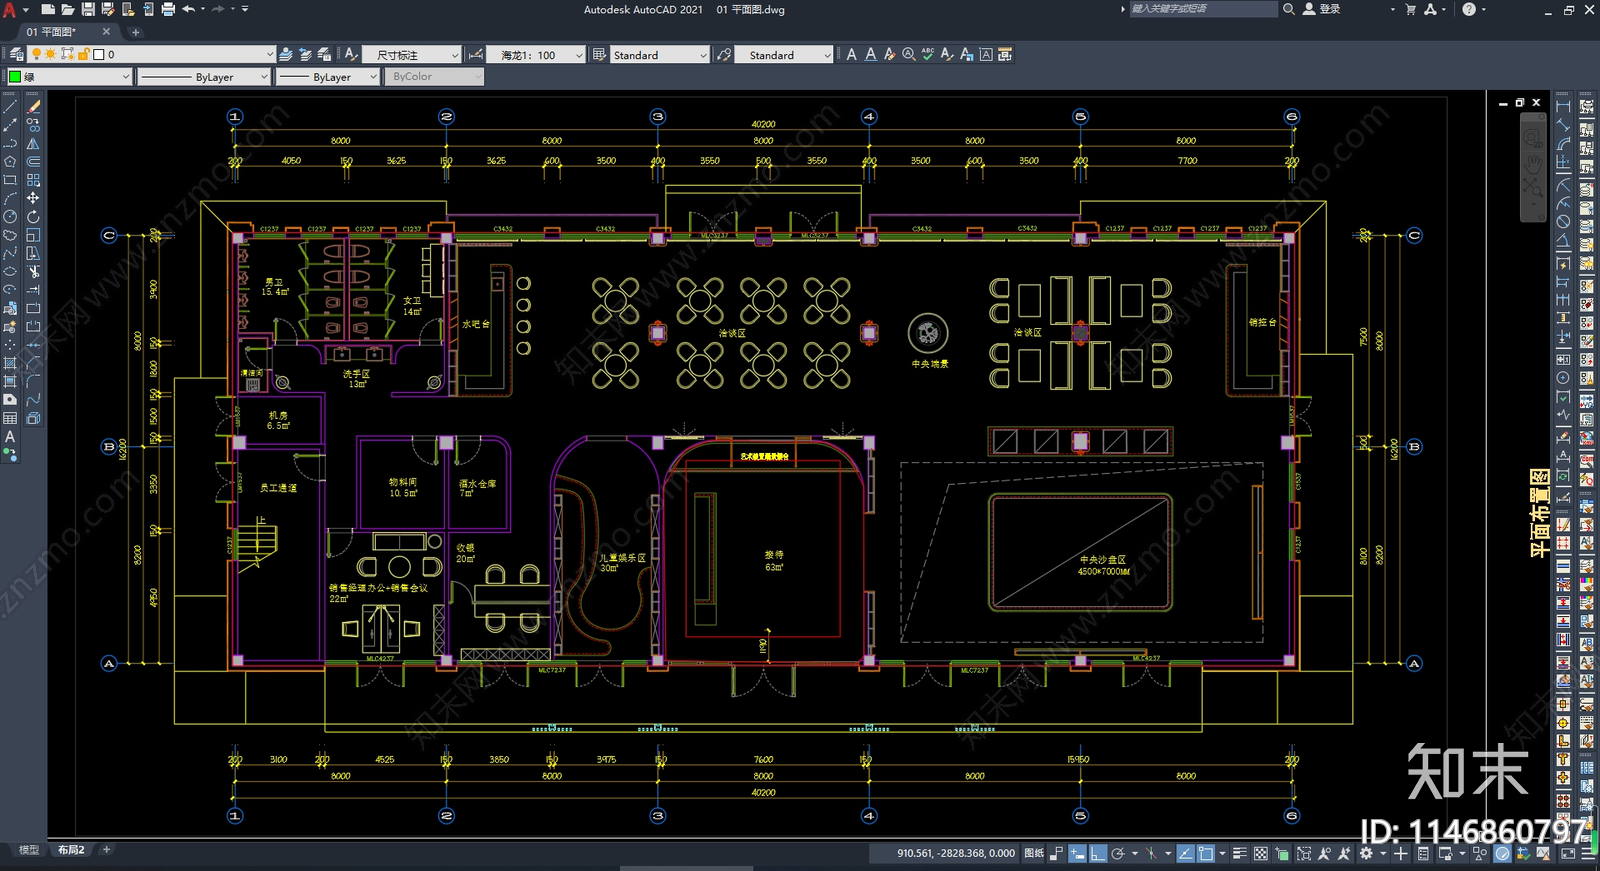The width and height of the screenshot is (1600, 871).
Task: Click the Save icon in quick access
Action: 88,9
